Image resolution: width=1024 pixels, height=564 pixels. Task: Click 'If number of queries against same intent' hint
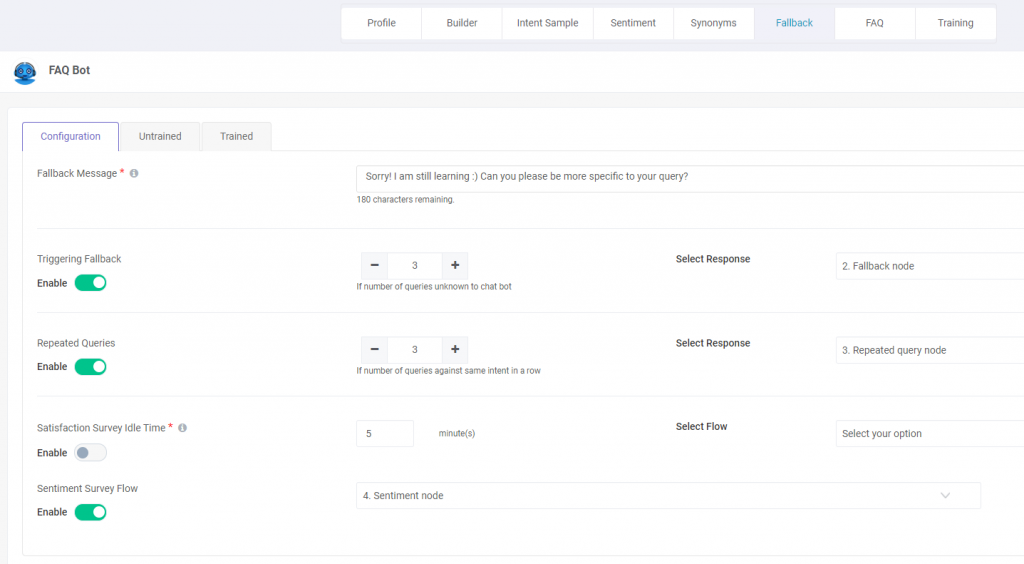pos(448,371)
